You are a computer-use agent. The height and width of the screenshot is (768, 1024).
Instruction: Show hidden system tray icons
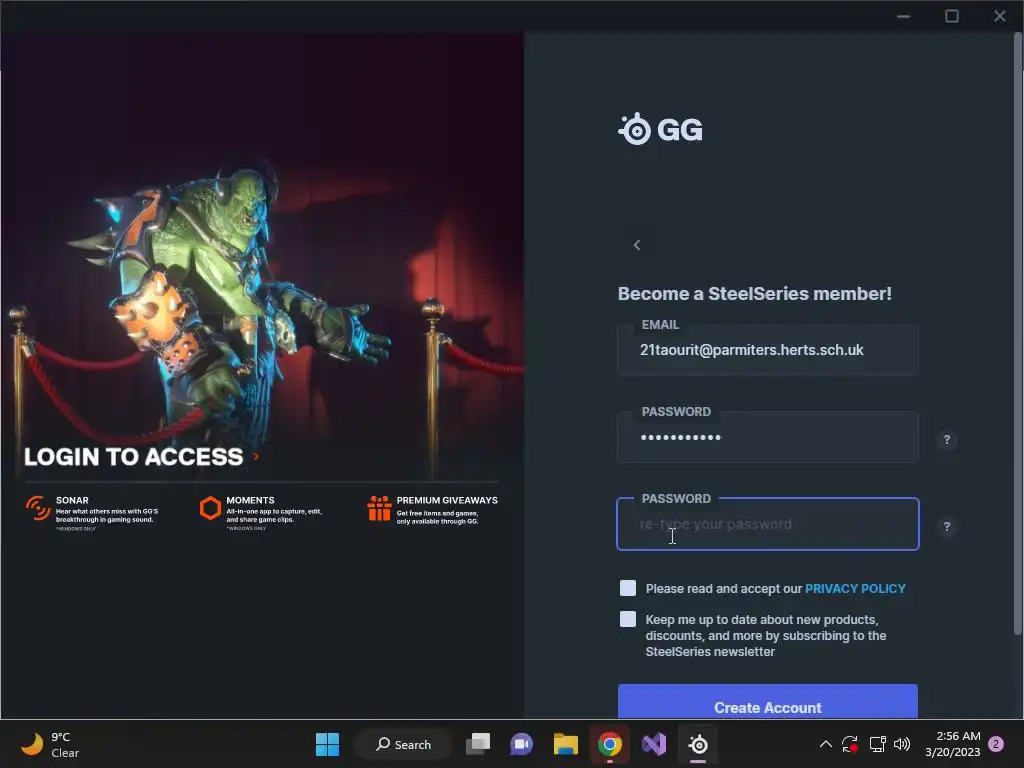click(825, 744)
